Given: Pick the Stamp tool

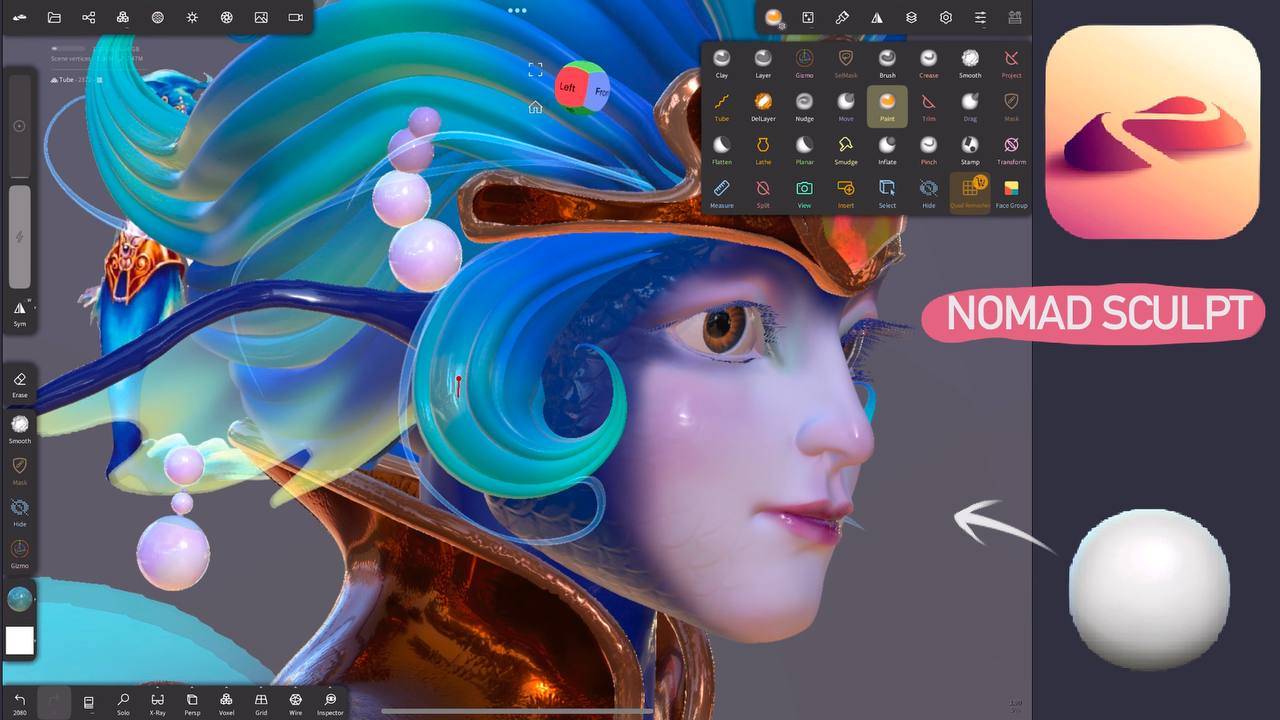Looking at the screenshot, I should click(x=970, y=150).
